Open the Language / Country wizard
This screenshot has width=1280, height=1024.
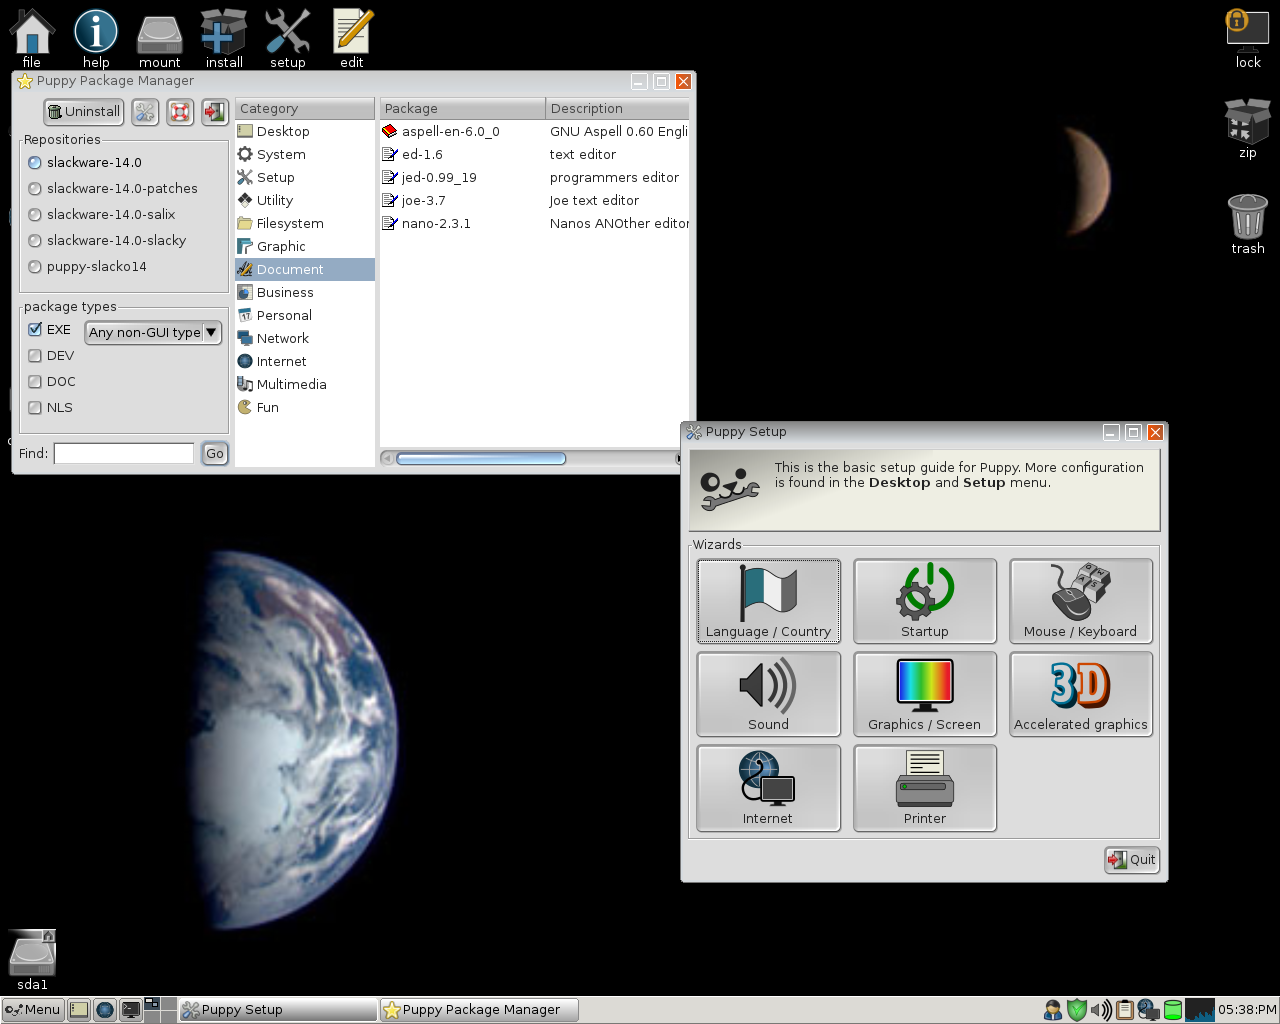(768, 601)
